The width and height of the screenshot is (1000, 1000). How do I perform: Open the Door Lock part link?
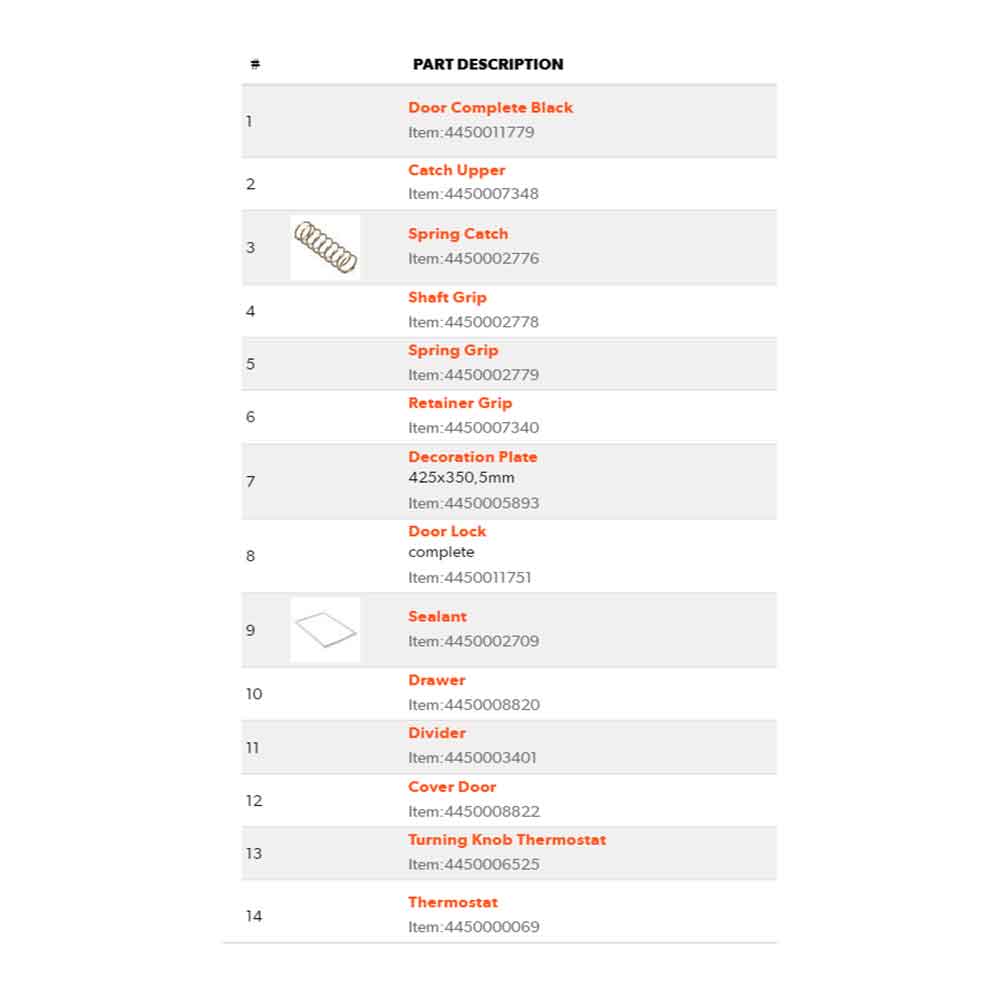[x=446, y=531]
